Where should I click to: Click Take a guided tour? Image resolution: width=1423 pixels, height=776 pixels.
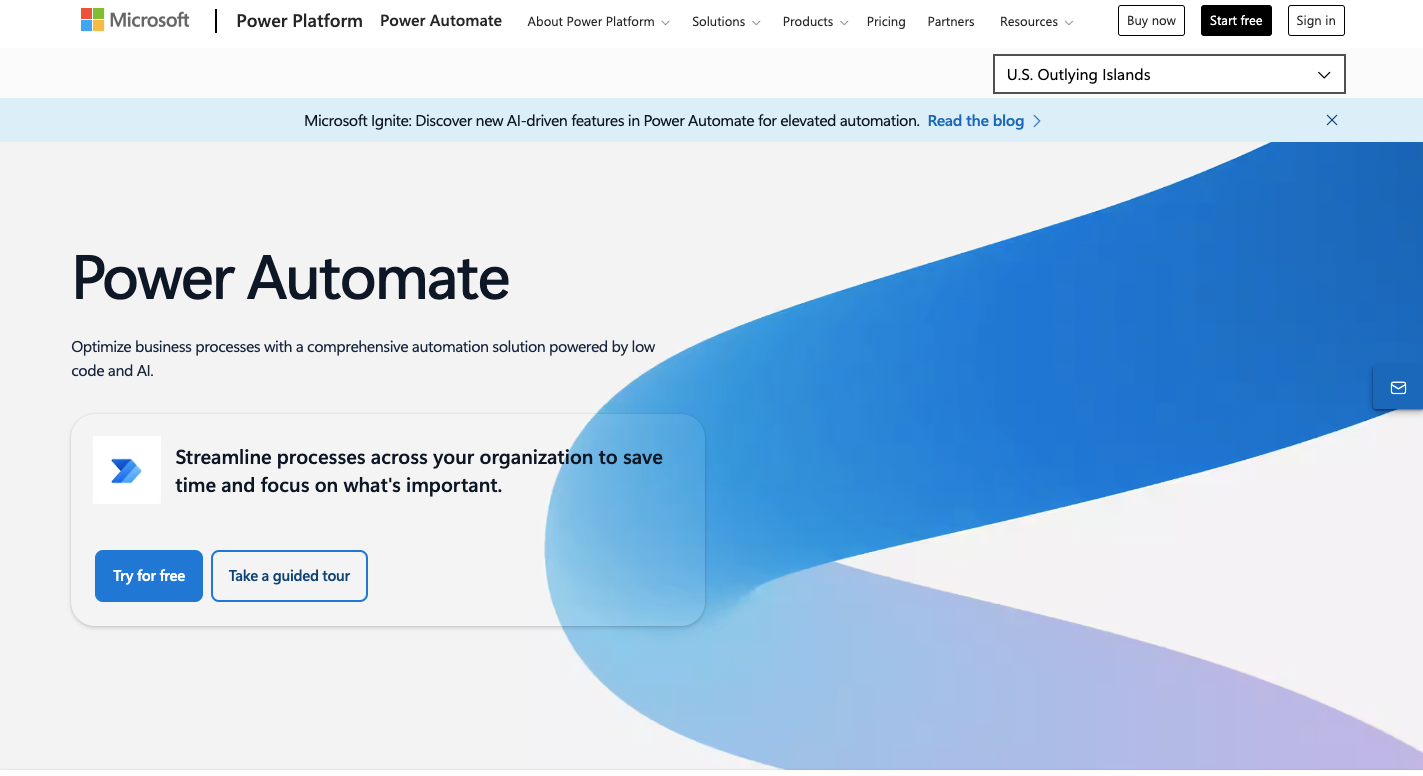289,575
